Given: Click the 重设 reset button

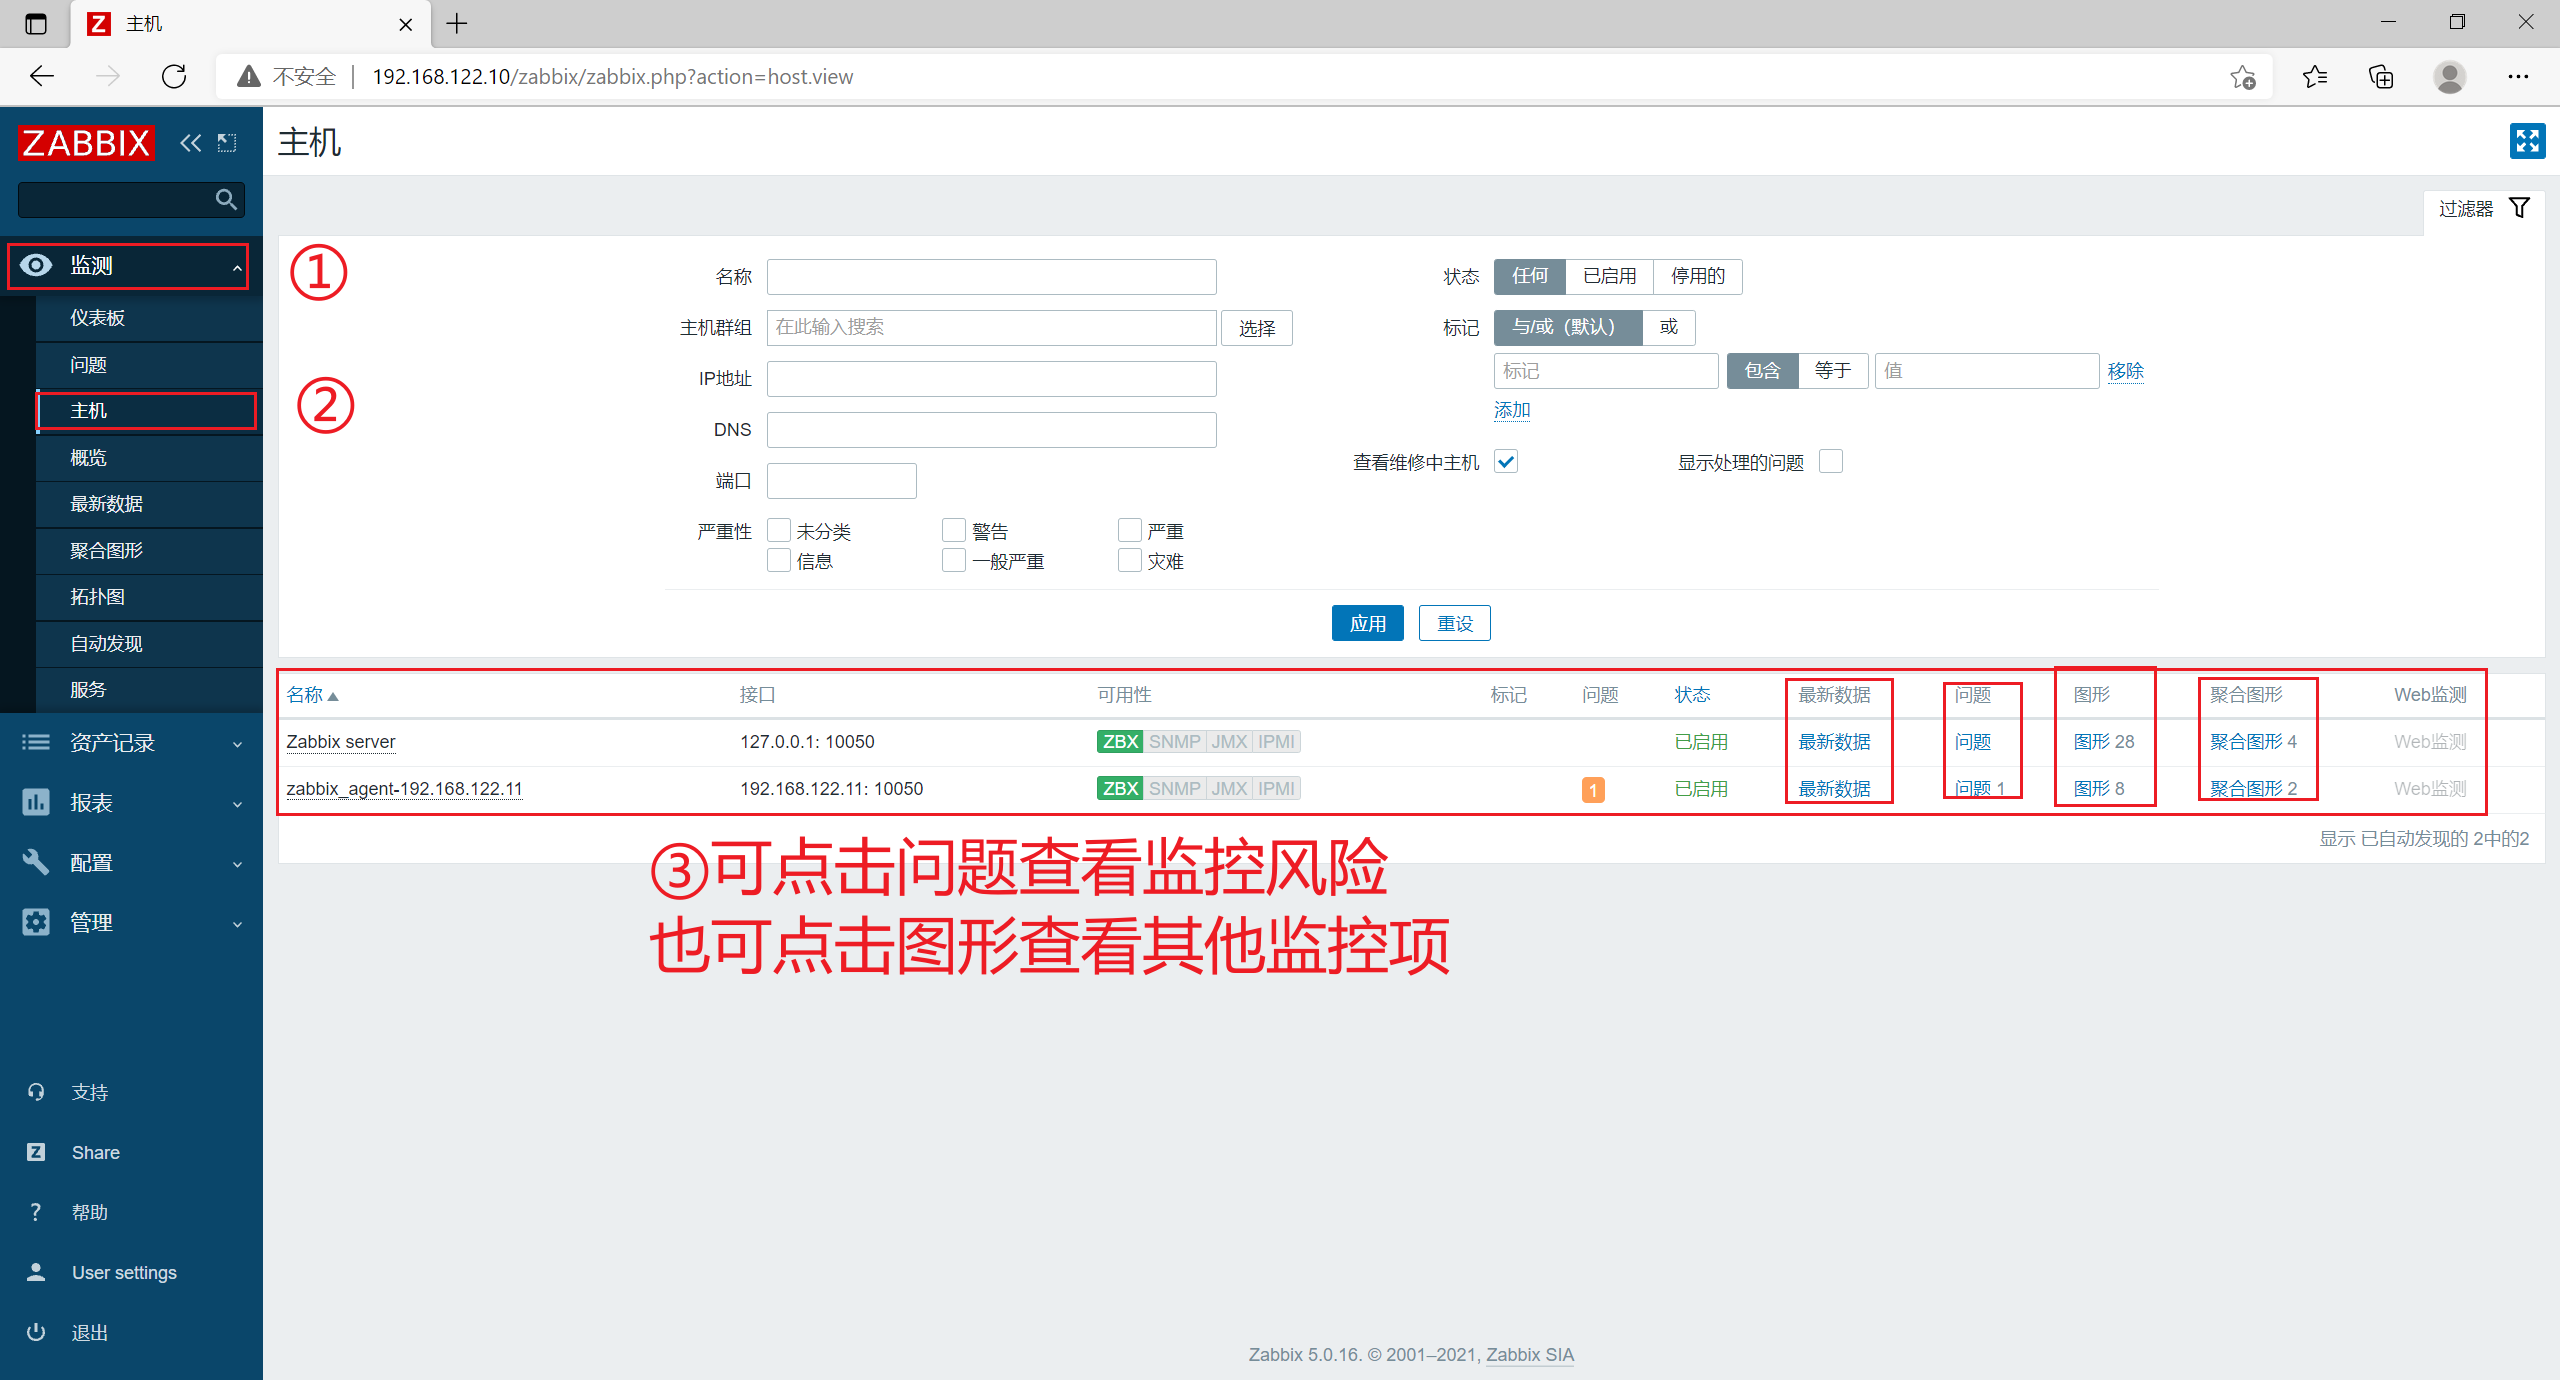Looking at the screenshot, I should 1455,623.
